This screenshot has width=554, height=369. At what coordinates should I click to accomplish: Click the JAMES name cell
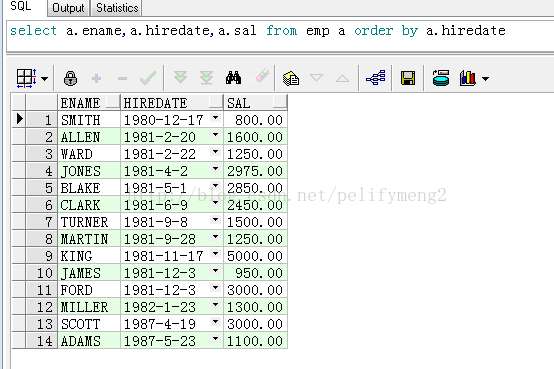pos(89,273)
